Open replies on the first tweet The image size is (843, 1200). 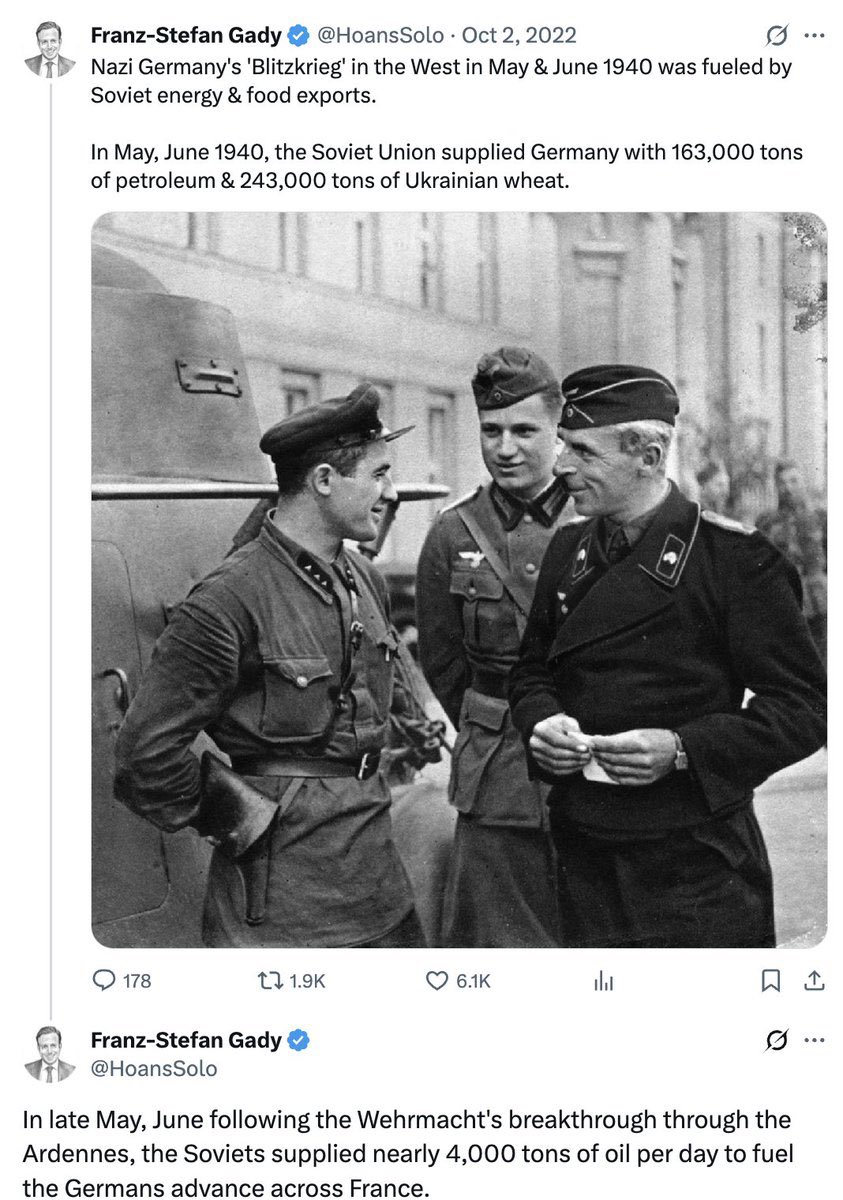pyautogui.click(x=121, y=981)
